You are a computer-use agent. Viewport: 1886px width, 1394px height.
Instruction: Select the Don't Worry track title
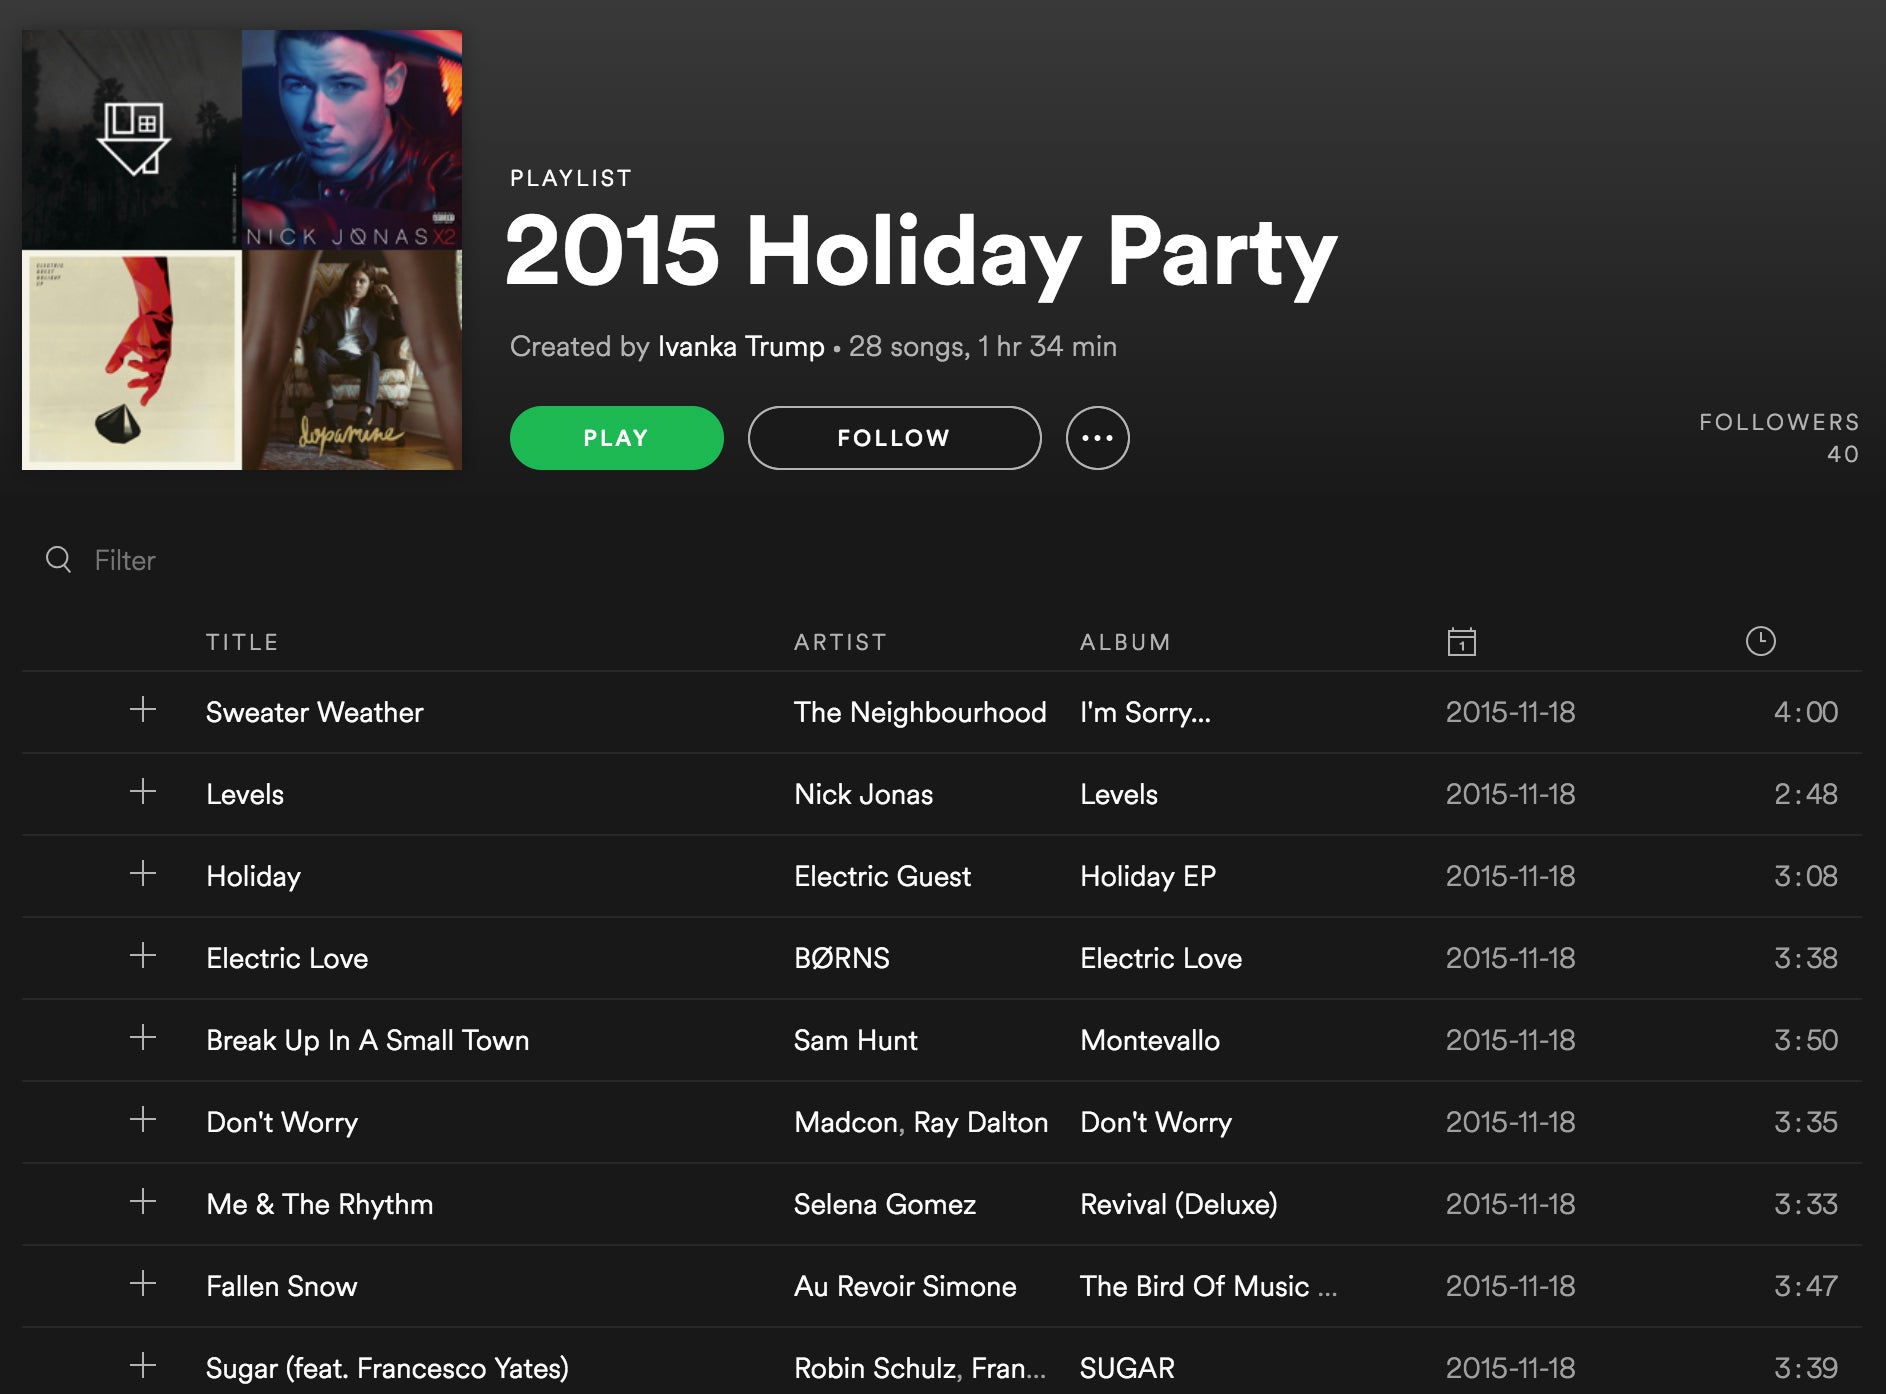[282, 1122]
